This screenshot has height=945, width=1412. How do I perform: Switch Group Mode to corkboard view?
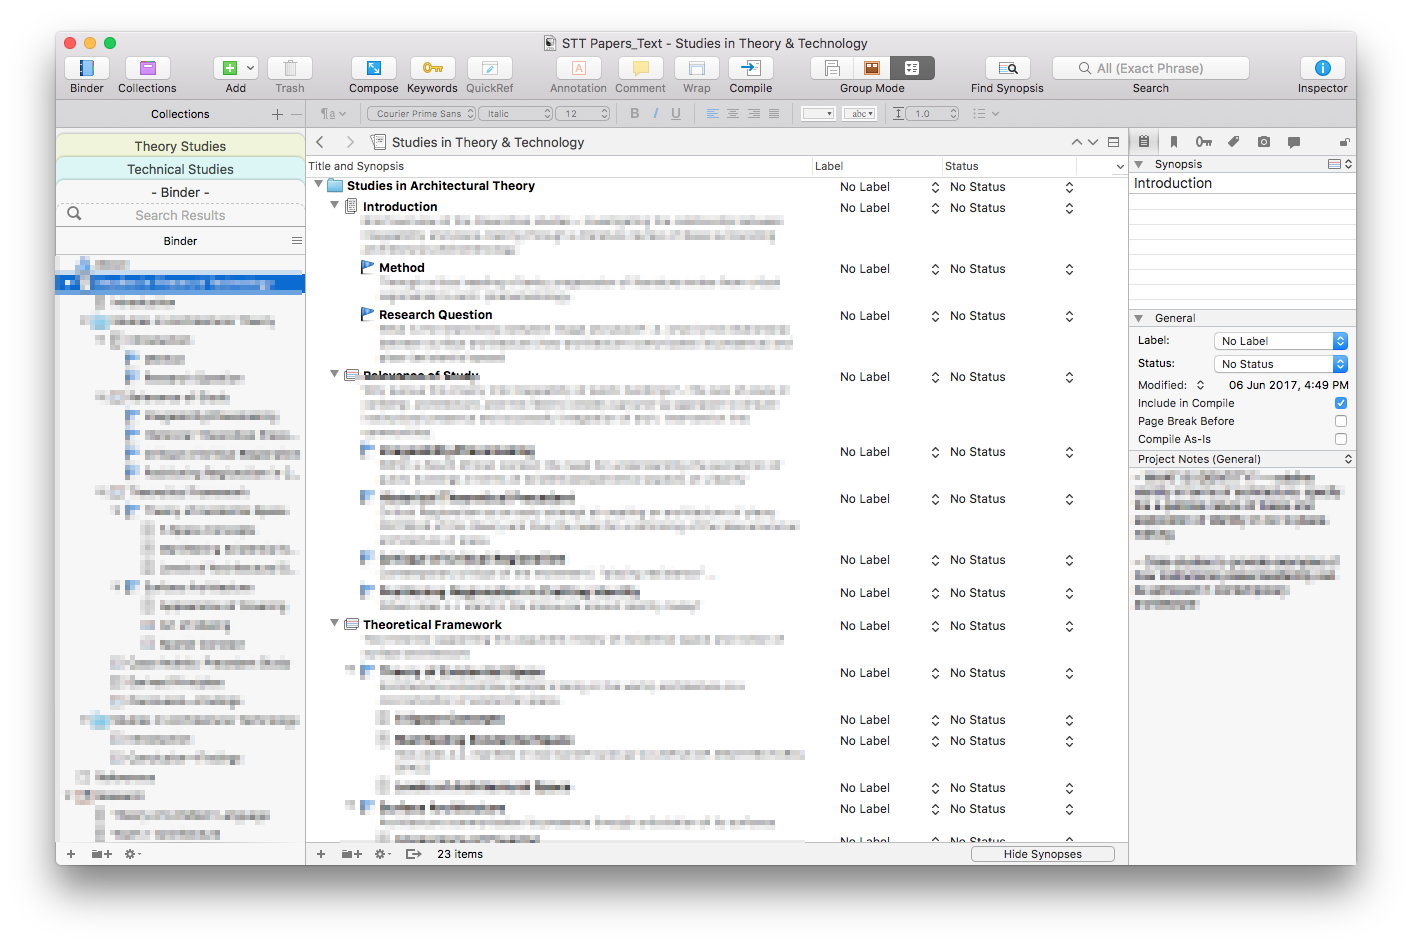(872, 68)
